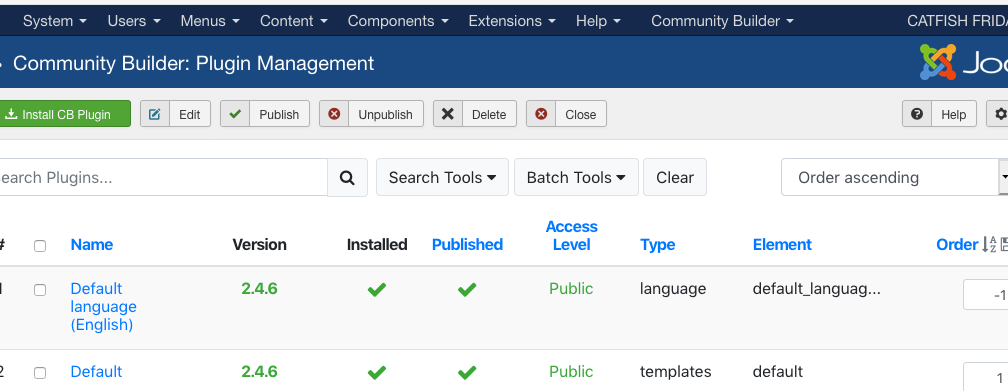Edit order field of Default language row
Viewport: 1008px width, 391px height.
tap(986, 295)
